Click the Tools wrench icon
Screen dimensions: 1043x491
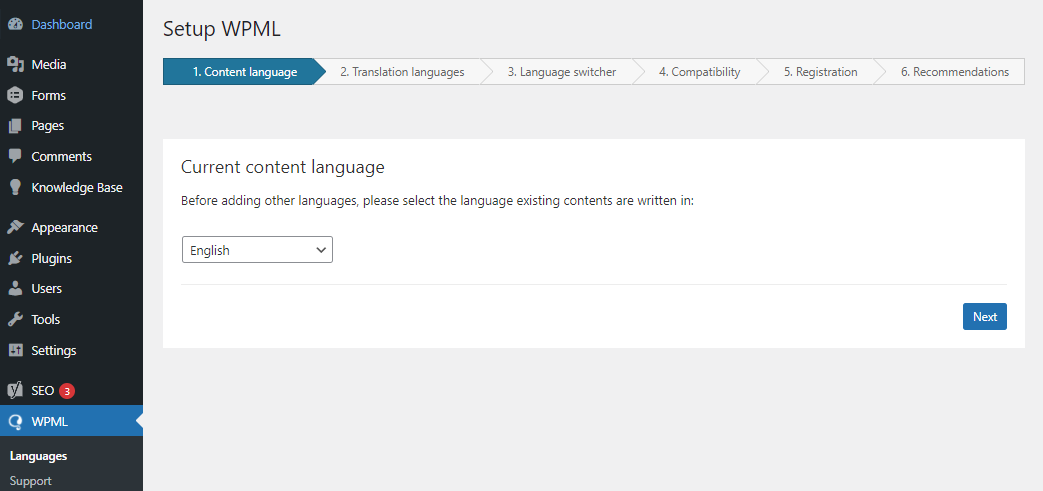click(x=15, y=319)
